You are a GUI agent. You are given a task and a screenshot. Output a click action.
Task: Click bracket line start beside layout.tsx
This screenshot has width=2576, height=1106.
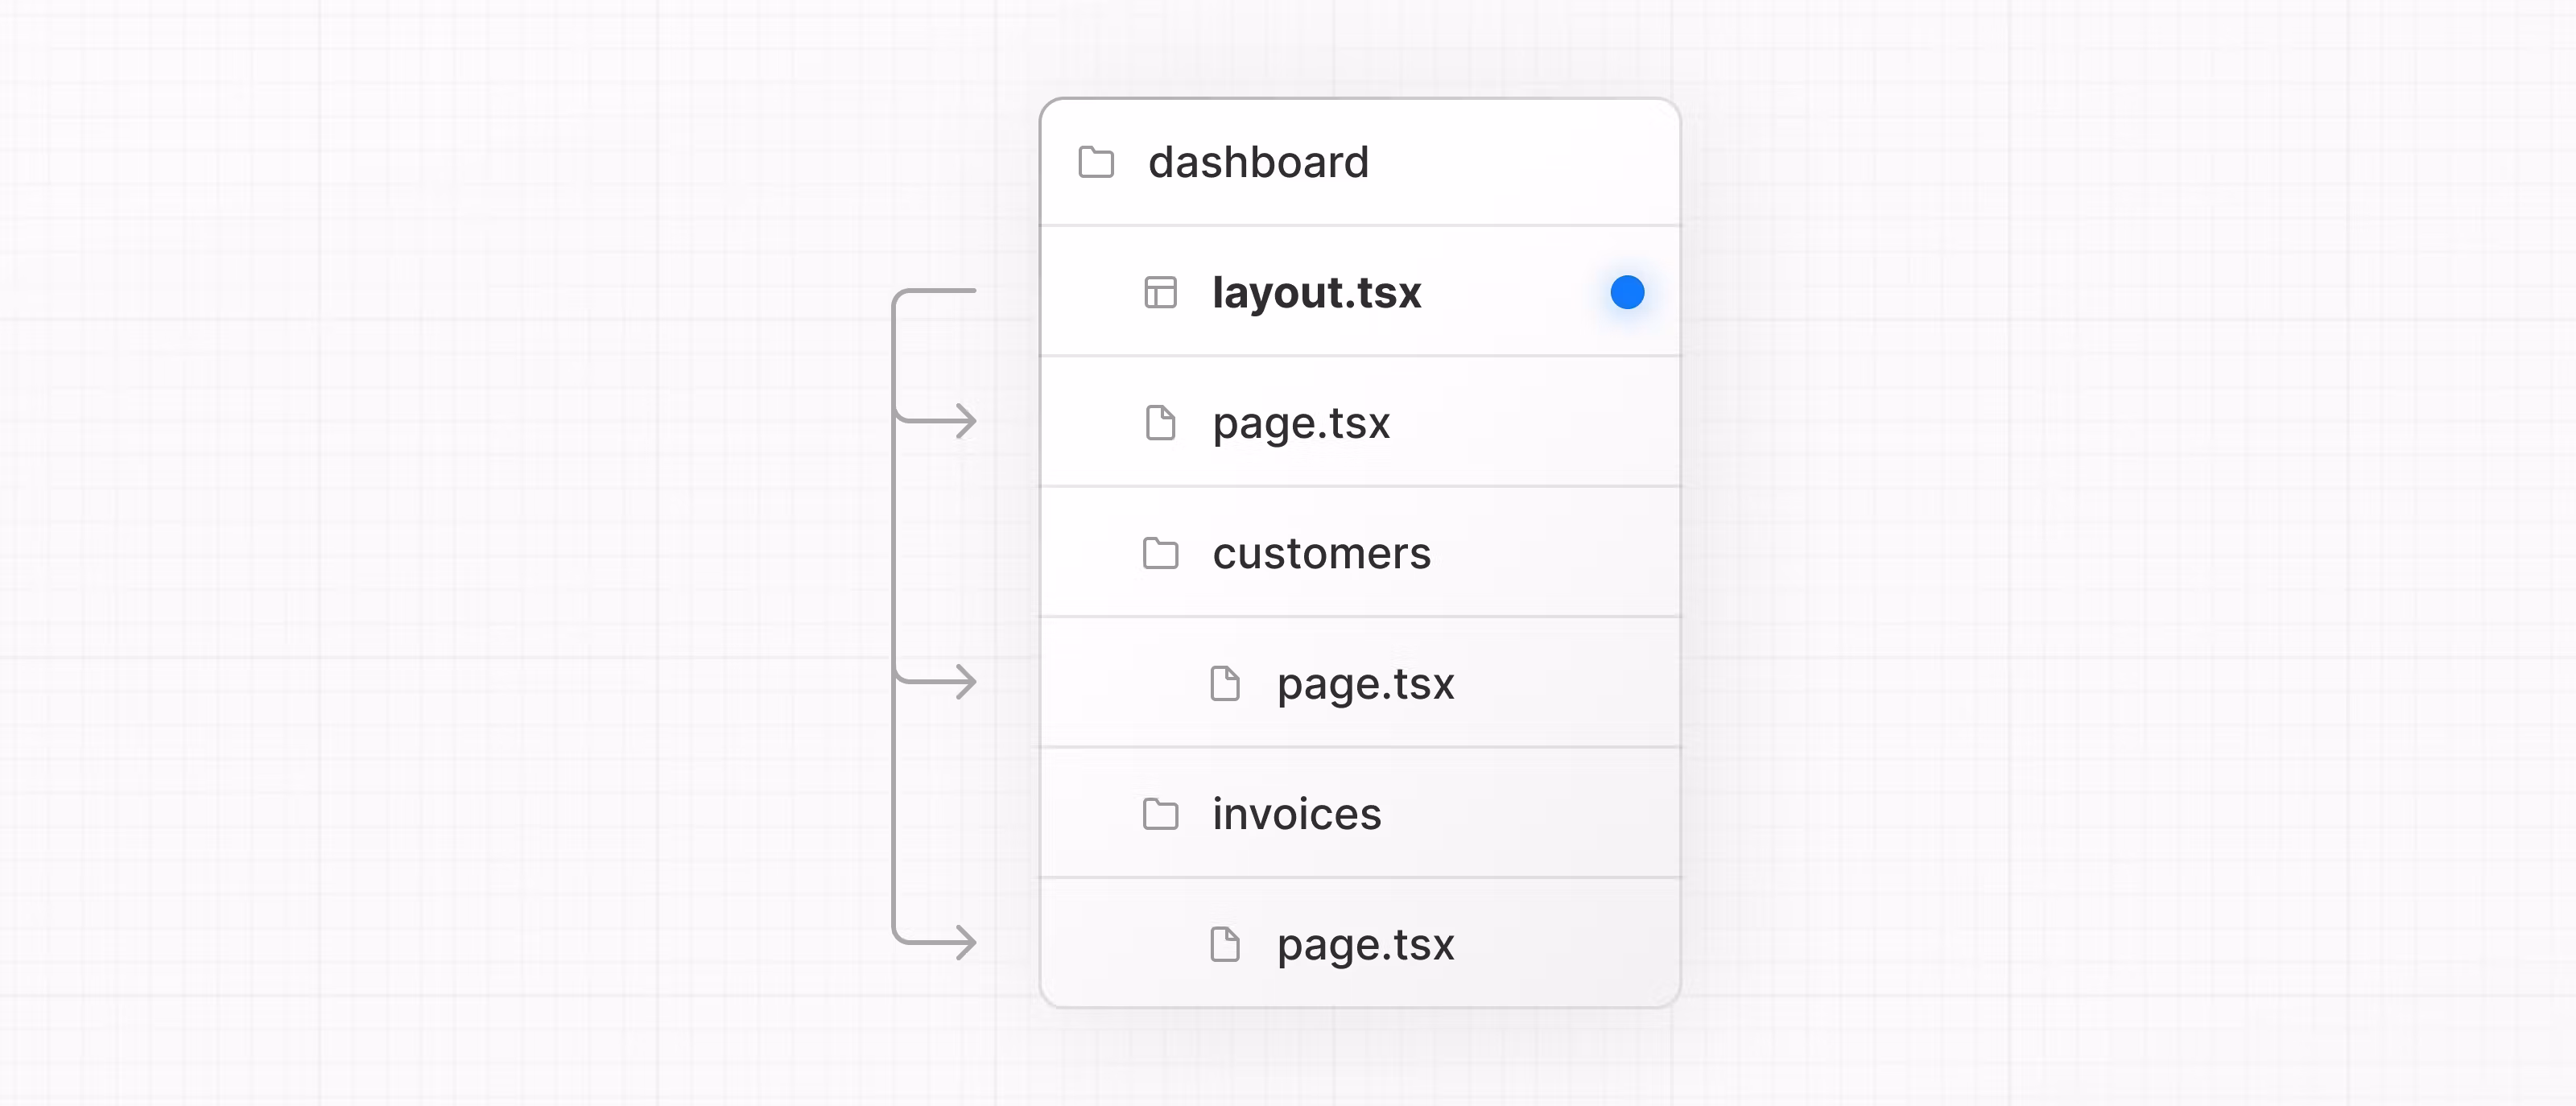pyautogui.click(x=945, y=291)
